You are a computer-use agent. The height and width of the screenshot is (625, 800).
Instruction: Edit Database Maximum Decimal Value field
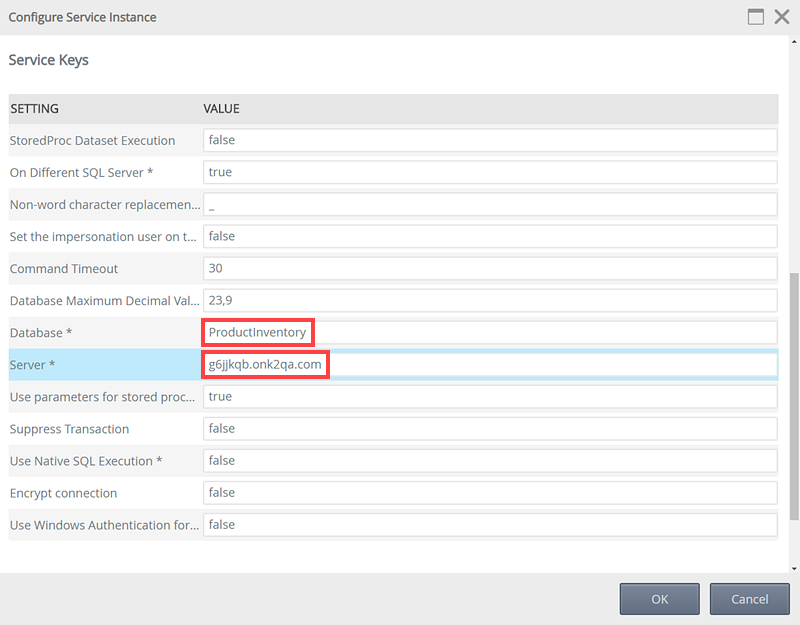pyautogui.click(x=490, y=300)
